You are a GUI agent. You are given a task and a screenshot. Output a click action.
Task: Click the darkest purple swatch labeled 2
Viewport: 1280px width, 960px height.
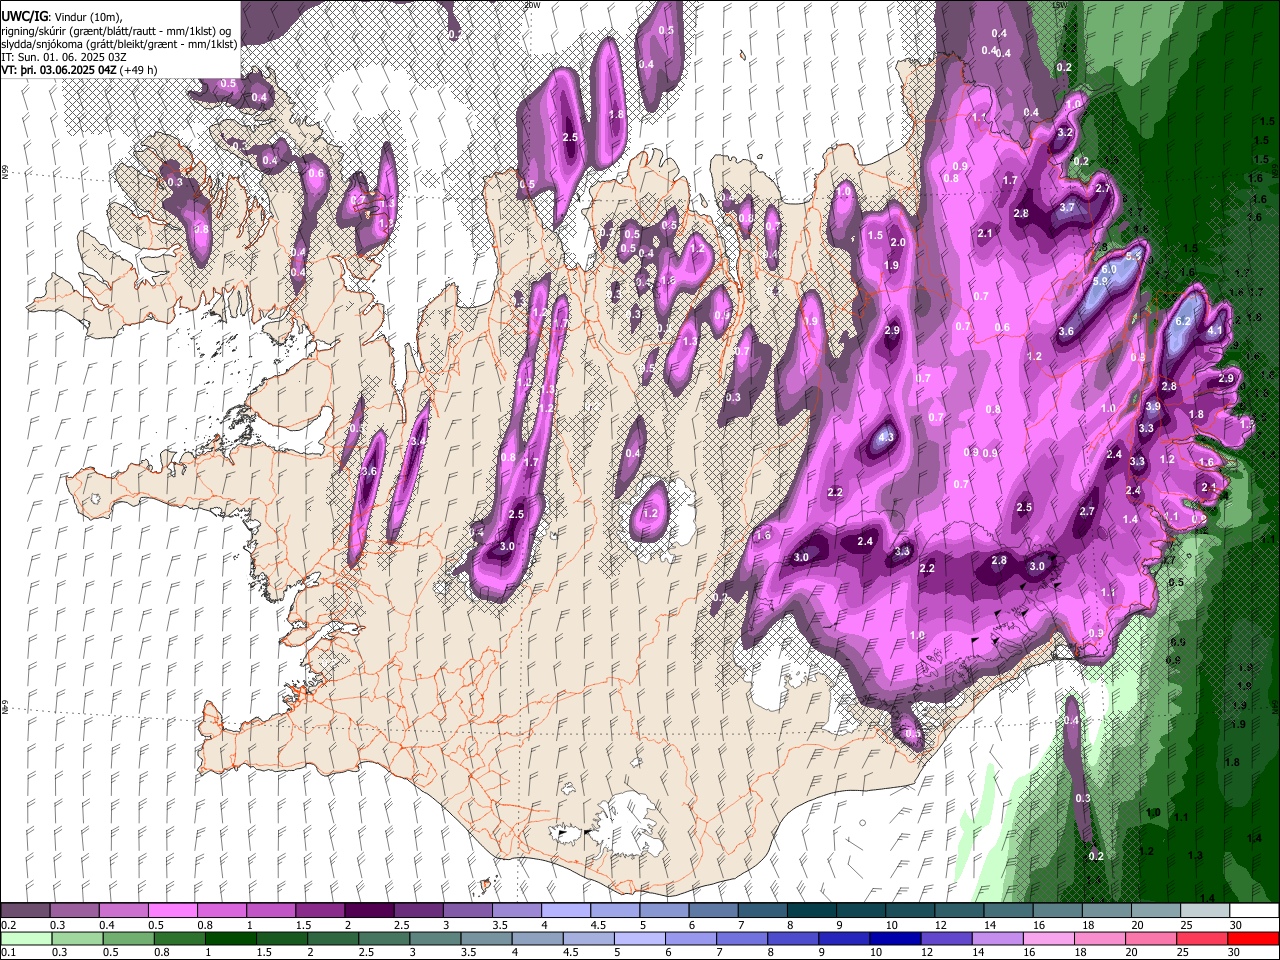point(369,911)
